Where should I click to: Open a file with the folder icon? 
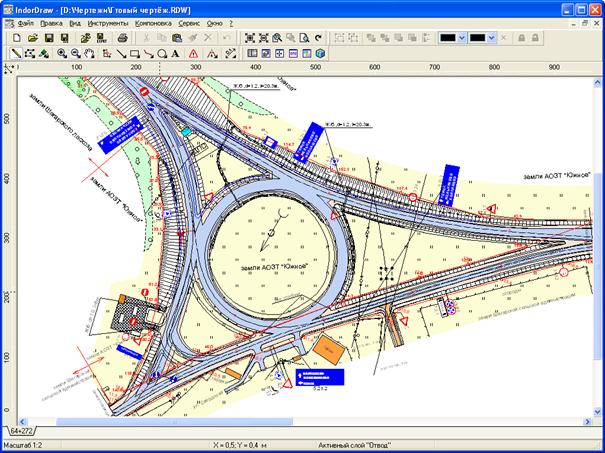pyautogui.click(x=32, y=37)
